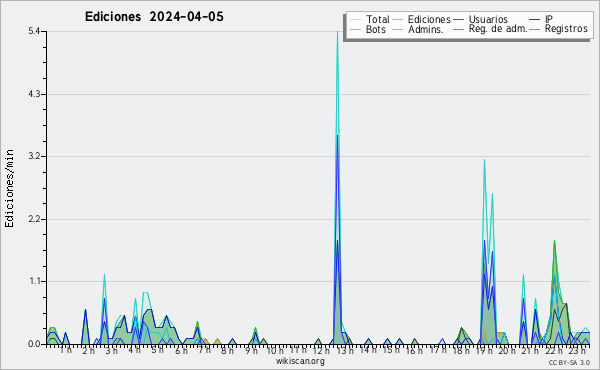Click the magenta Reg. de adm. line swatch
This screenshot has height=370, width=600.
[x=458, y=29]
